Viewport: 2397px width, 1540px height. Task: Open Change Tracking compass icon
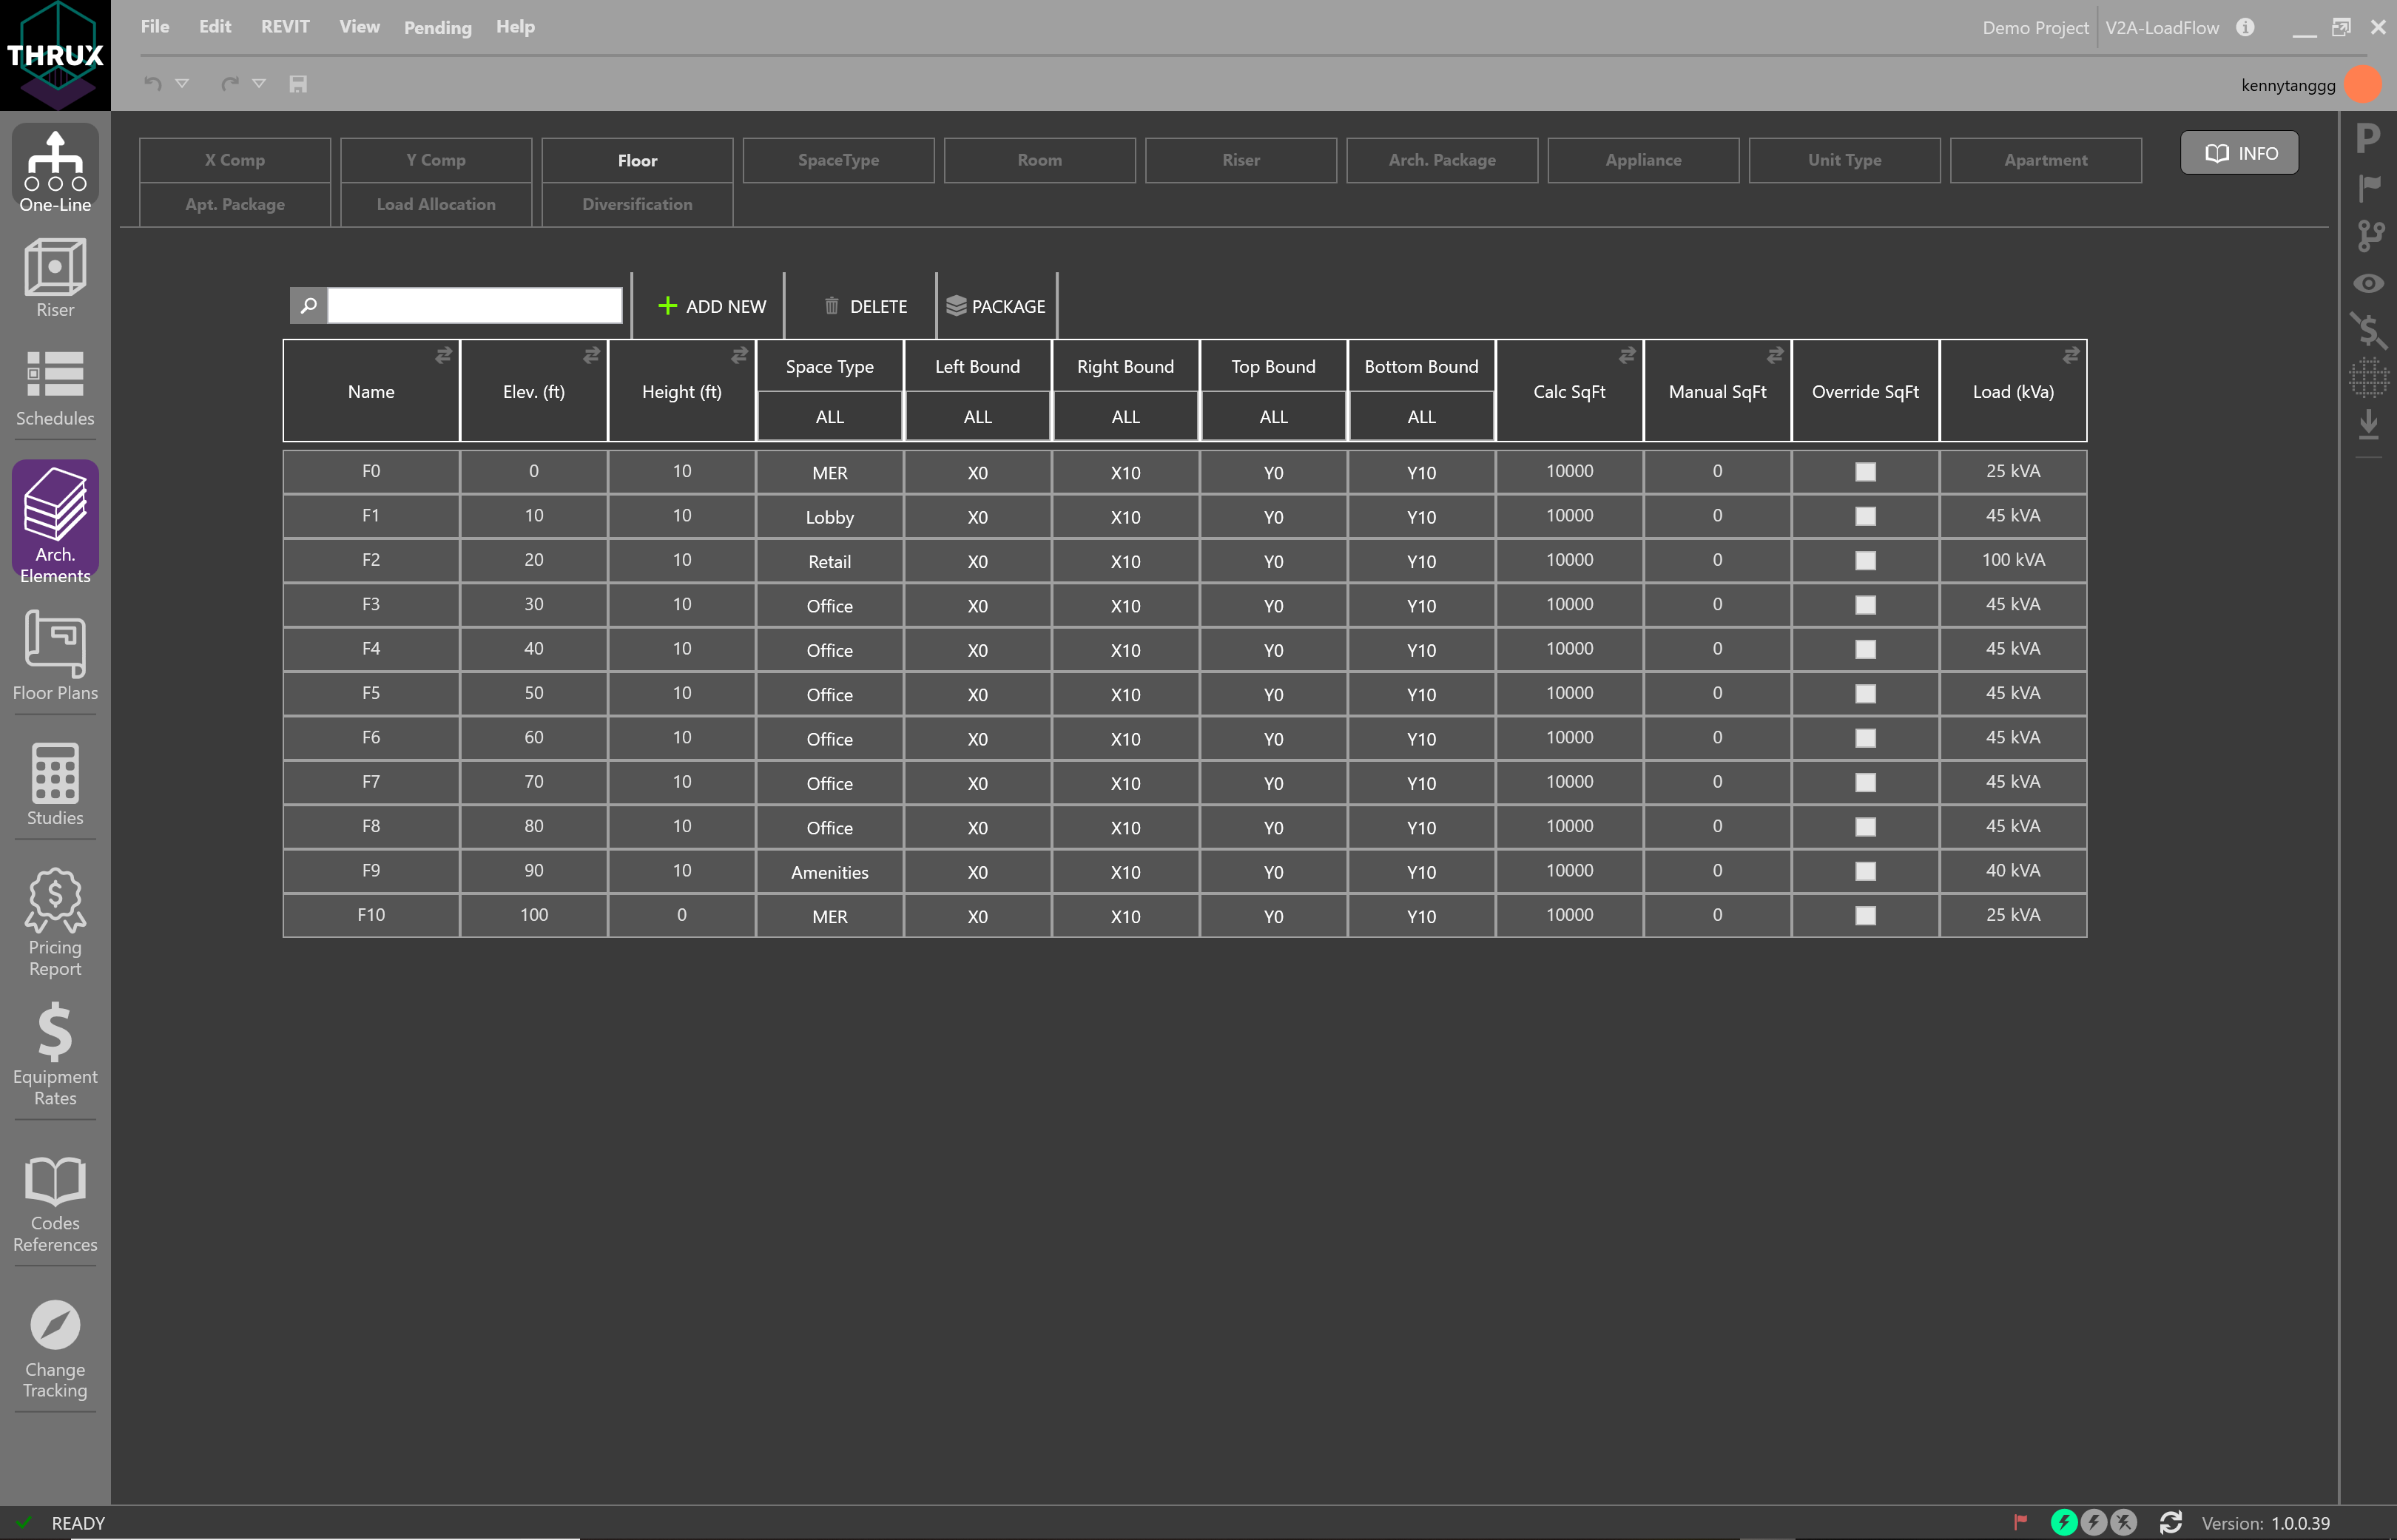(x=55, y=1345)
